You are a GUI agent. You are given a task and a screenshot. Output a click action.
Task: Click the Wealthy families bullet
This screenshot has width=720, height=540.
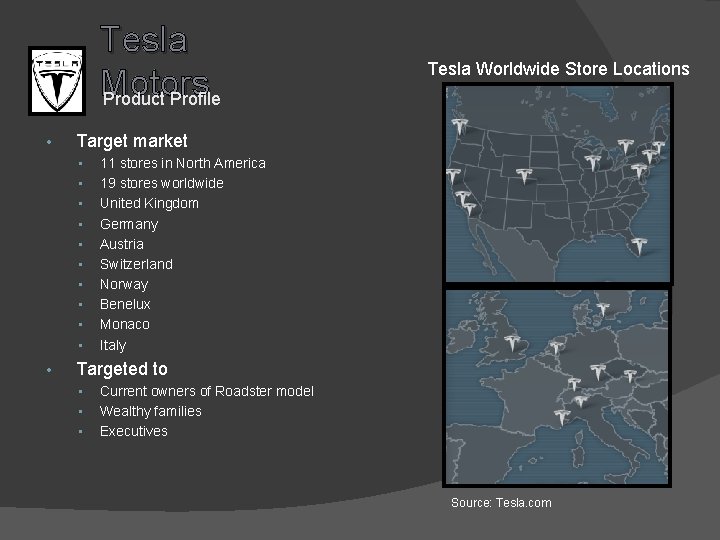point(151,411)
